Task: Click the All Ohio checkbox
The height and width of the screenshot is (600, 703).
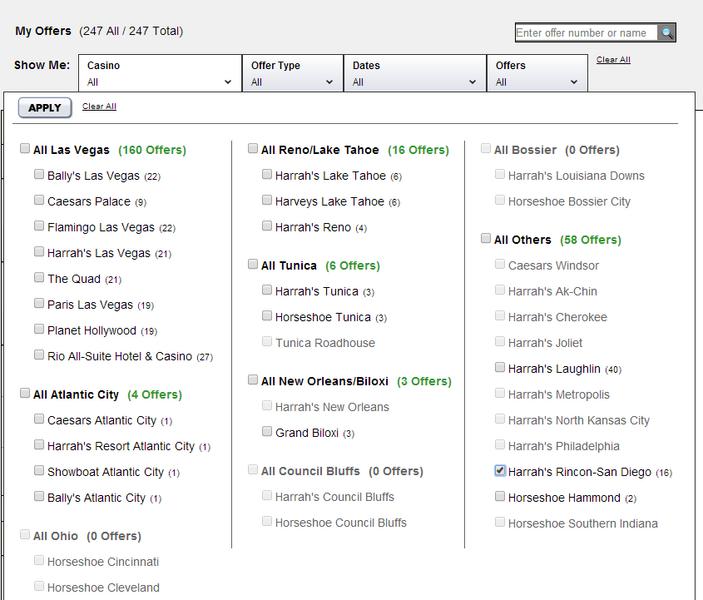Action: pos(25,535)
